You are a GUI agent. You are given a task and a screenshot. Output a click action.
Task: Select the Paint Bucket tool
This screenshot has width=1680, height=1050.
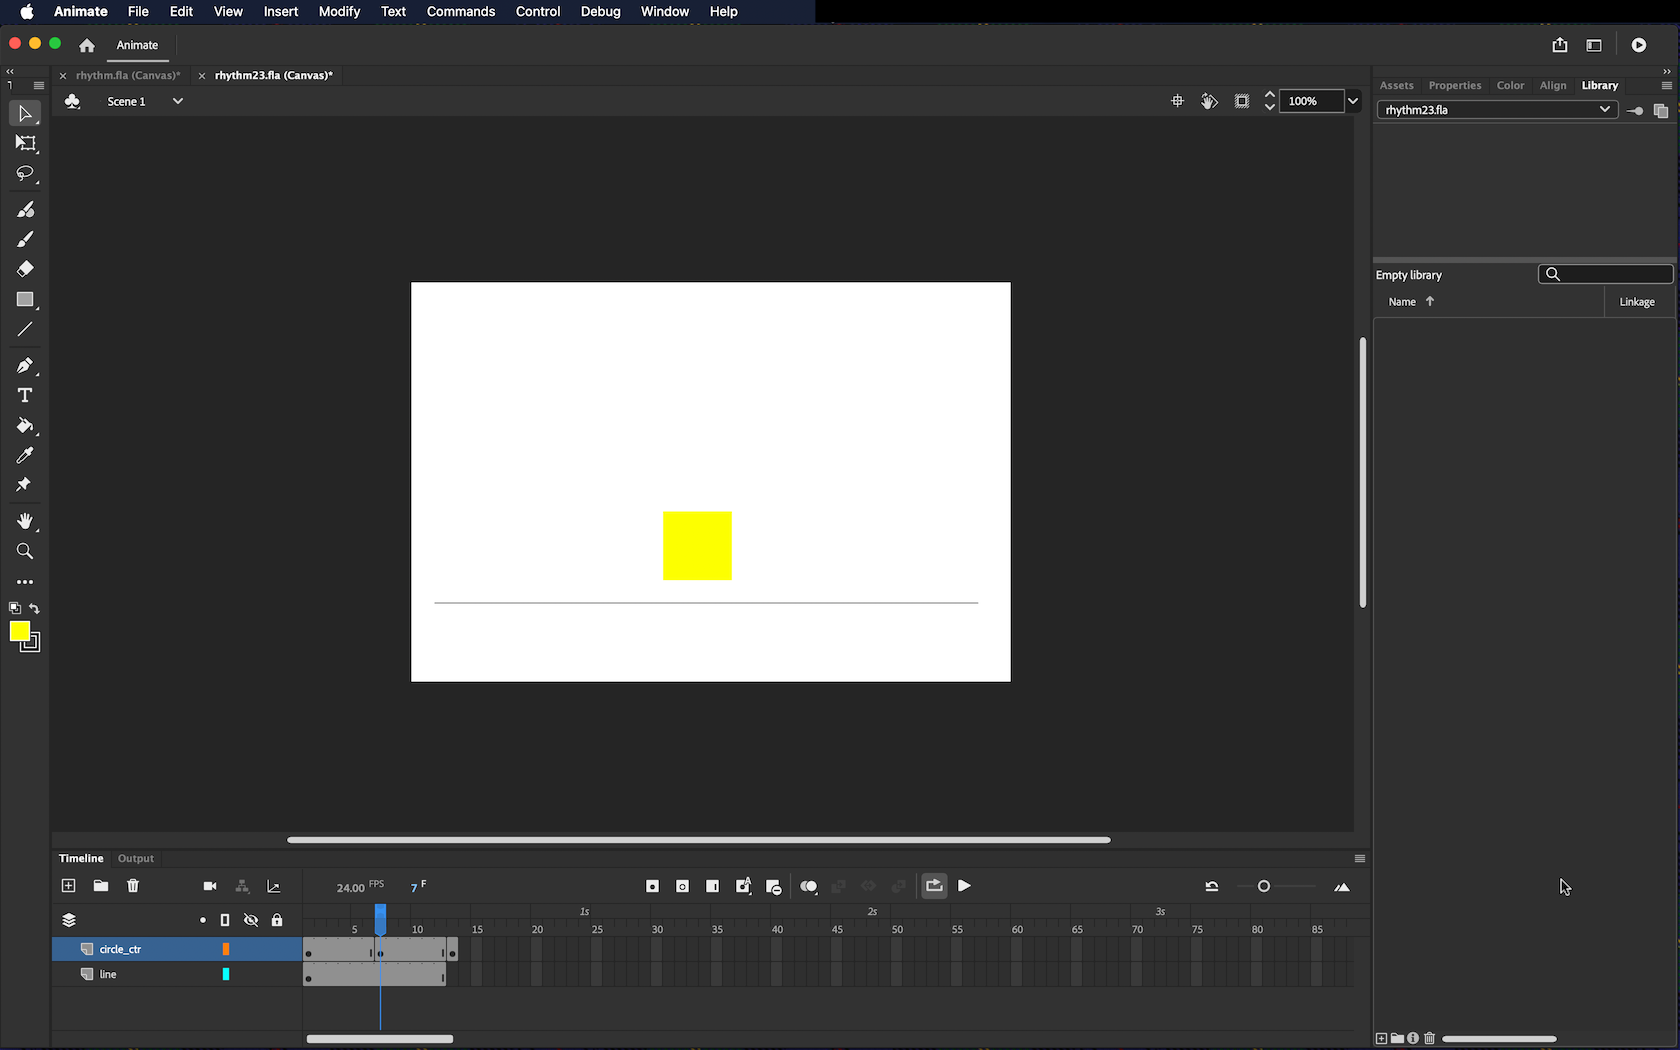[x=25, y=426]
